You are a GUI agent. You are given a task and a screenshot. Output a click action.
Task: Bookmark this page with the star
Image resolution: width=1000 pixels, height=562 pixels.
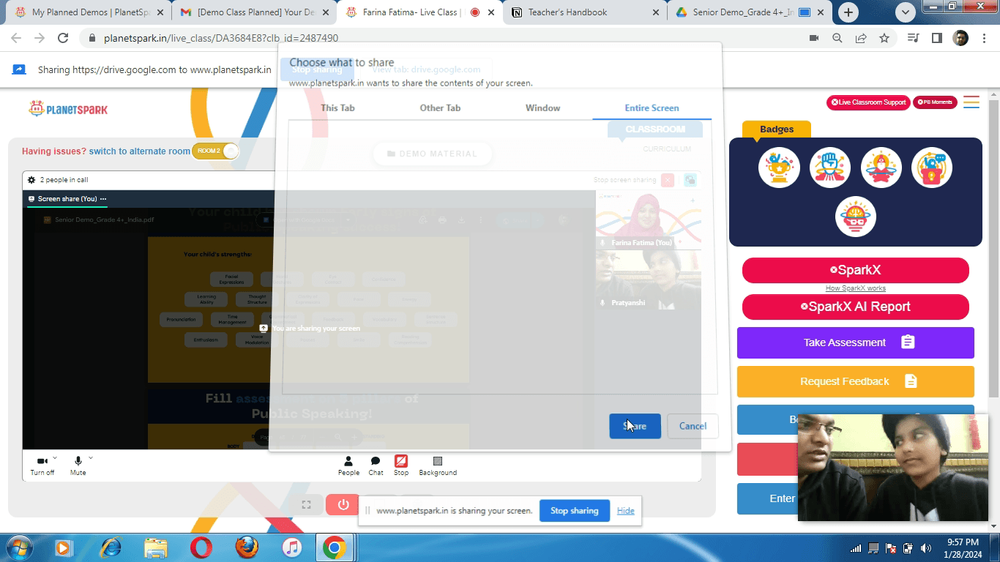(884, 38)
